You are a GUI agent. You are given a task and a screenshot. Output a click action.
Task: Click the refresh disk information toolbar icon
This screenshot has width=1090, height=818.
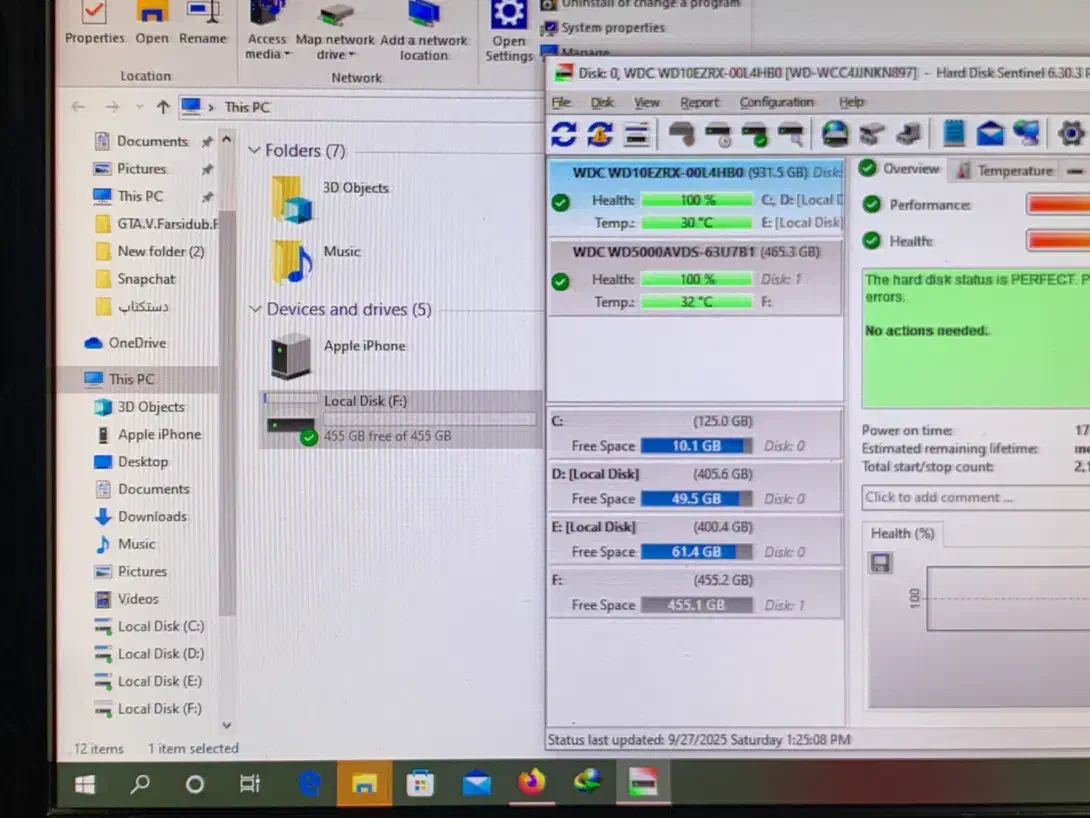click(x=564, y=133)
